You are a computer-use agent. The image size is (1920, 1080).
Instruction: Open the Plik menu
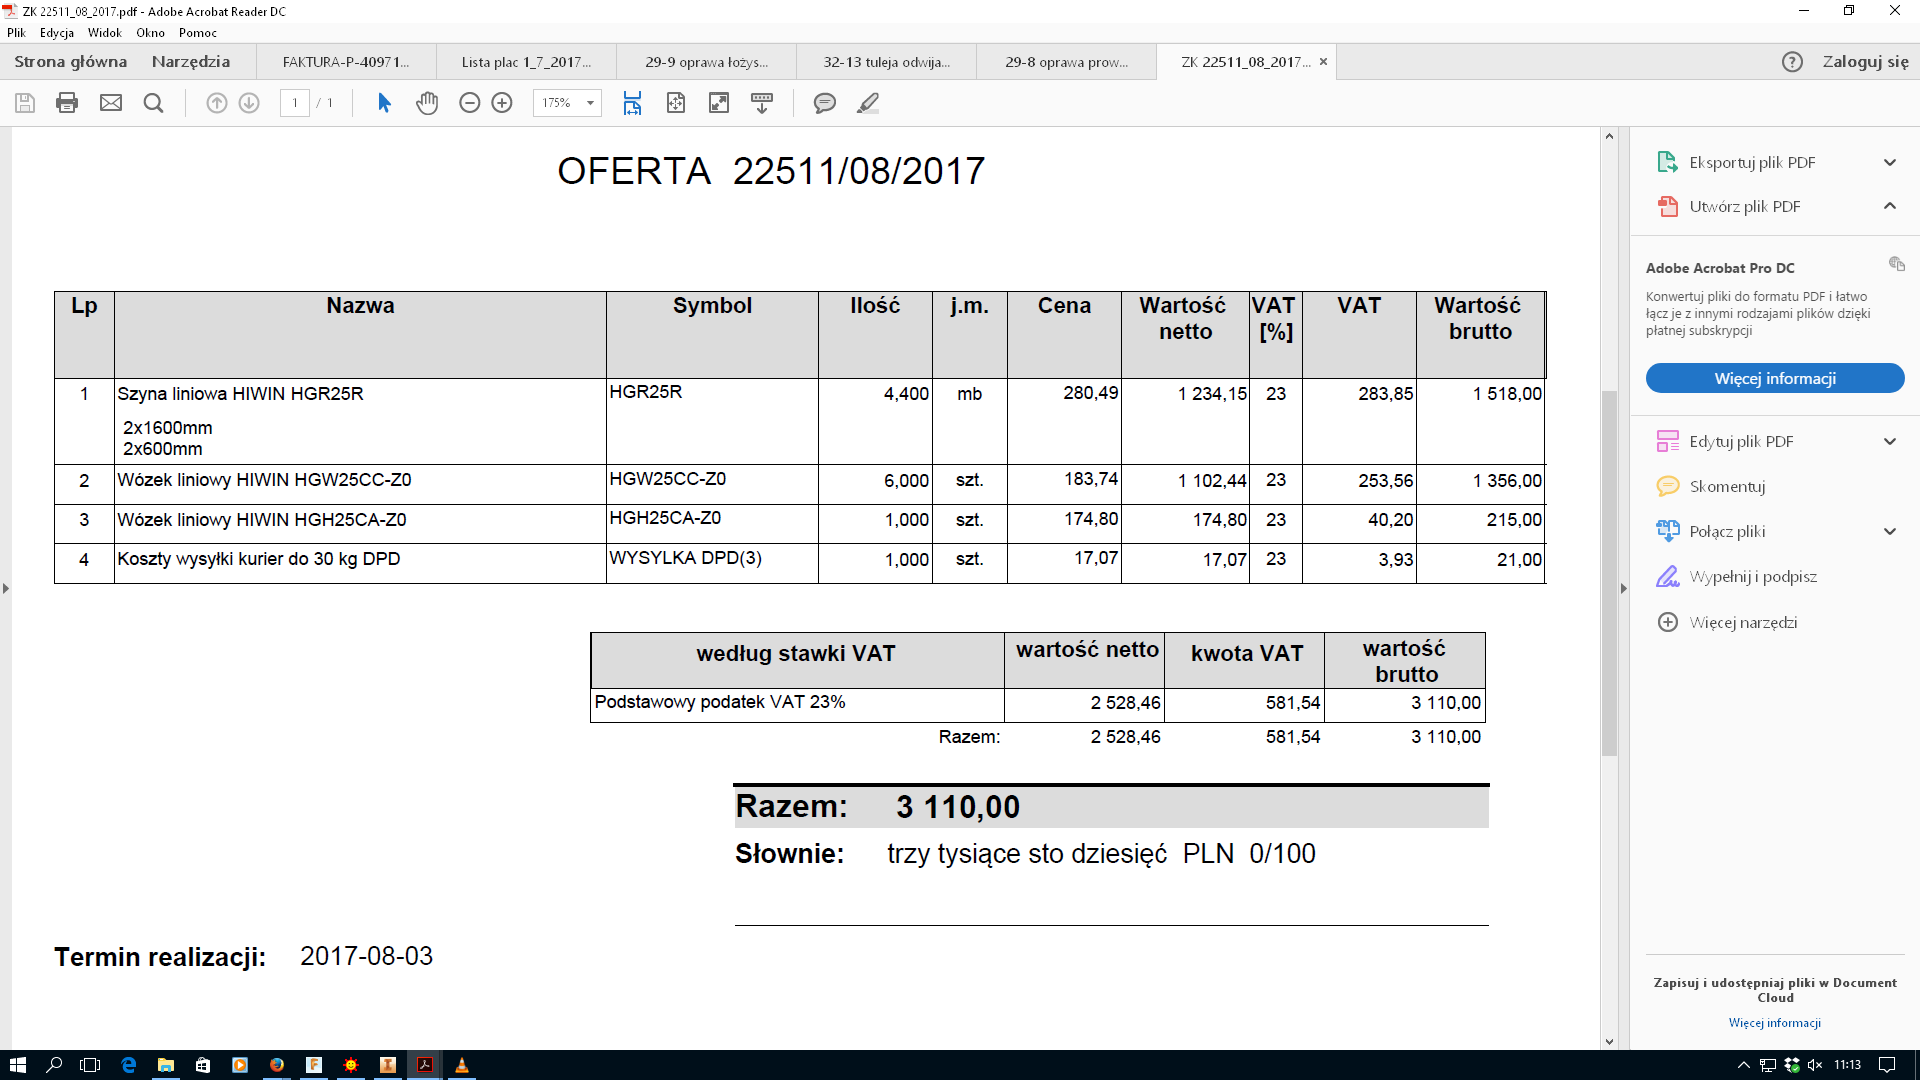coord(16,33)
